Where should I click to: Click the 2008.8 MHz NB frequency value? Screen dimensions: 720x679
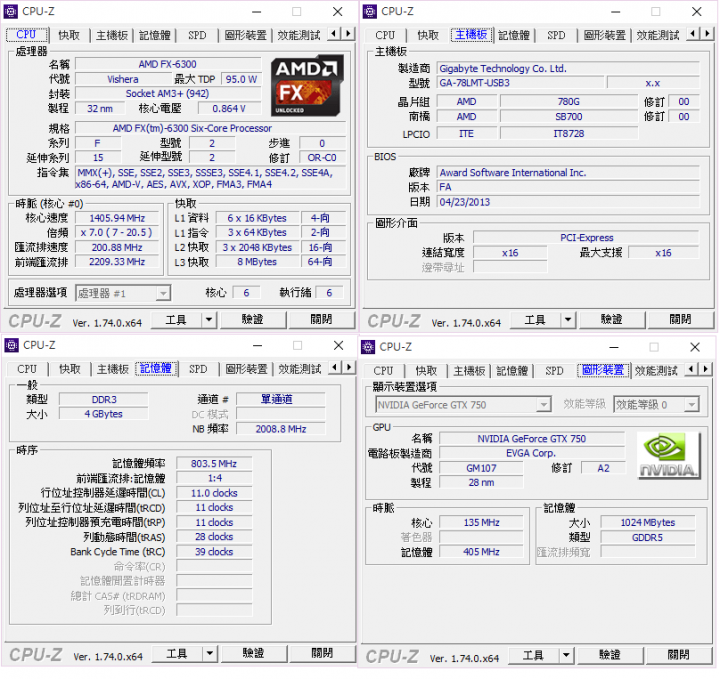[281, 429]
